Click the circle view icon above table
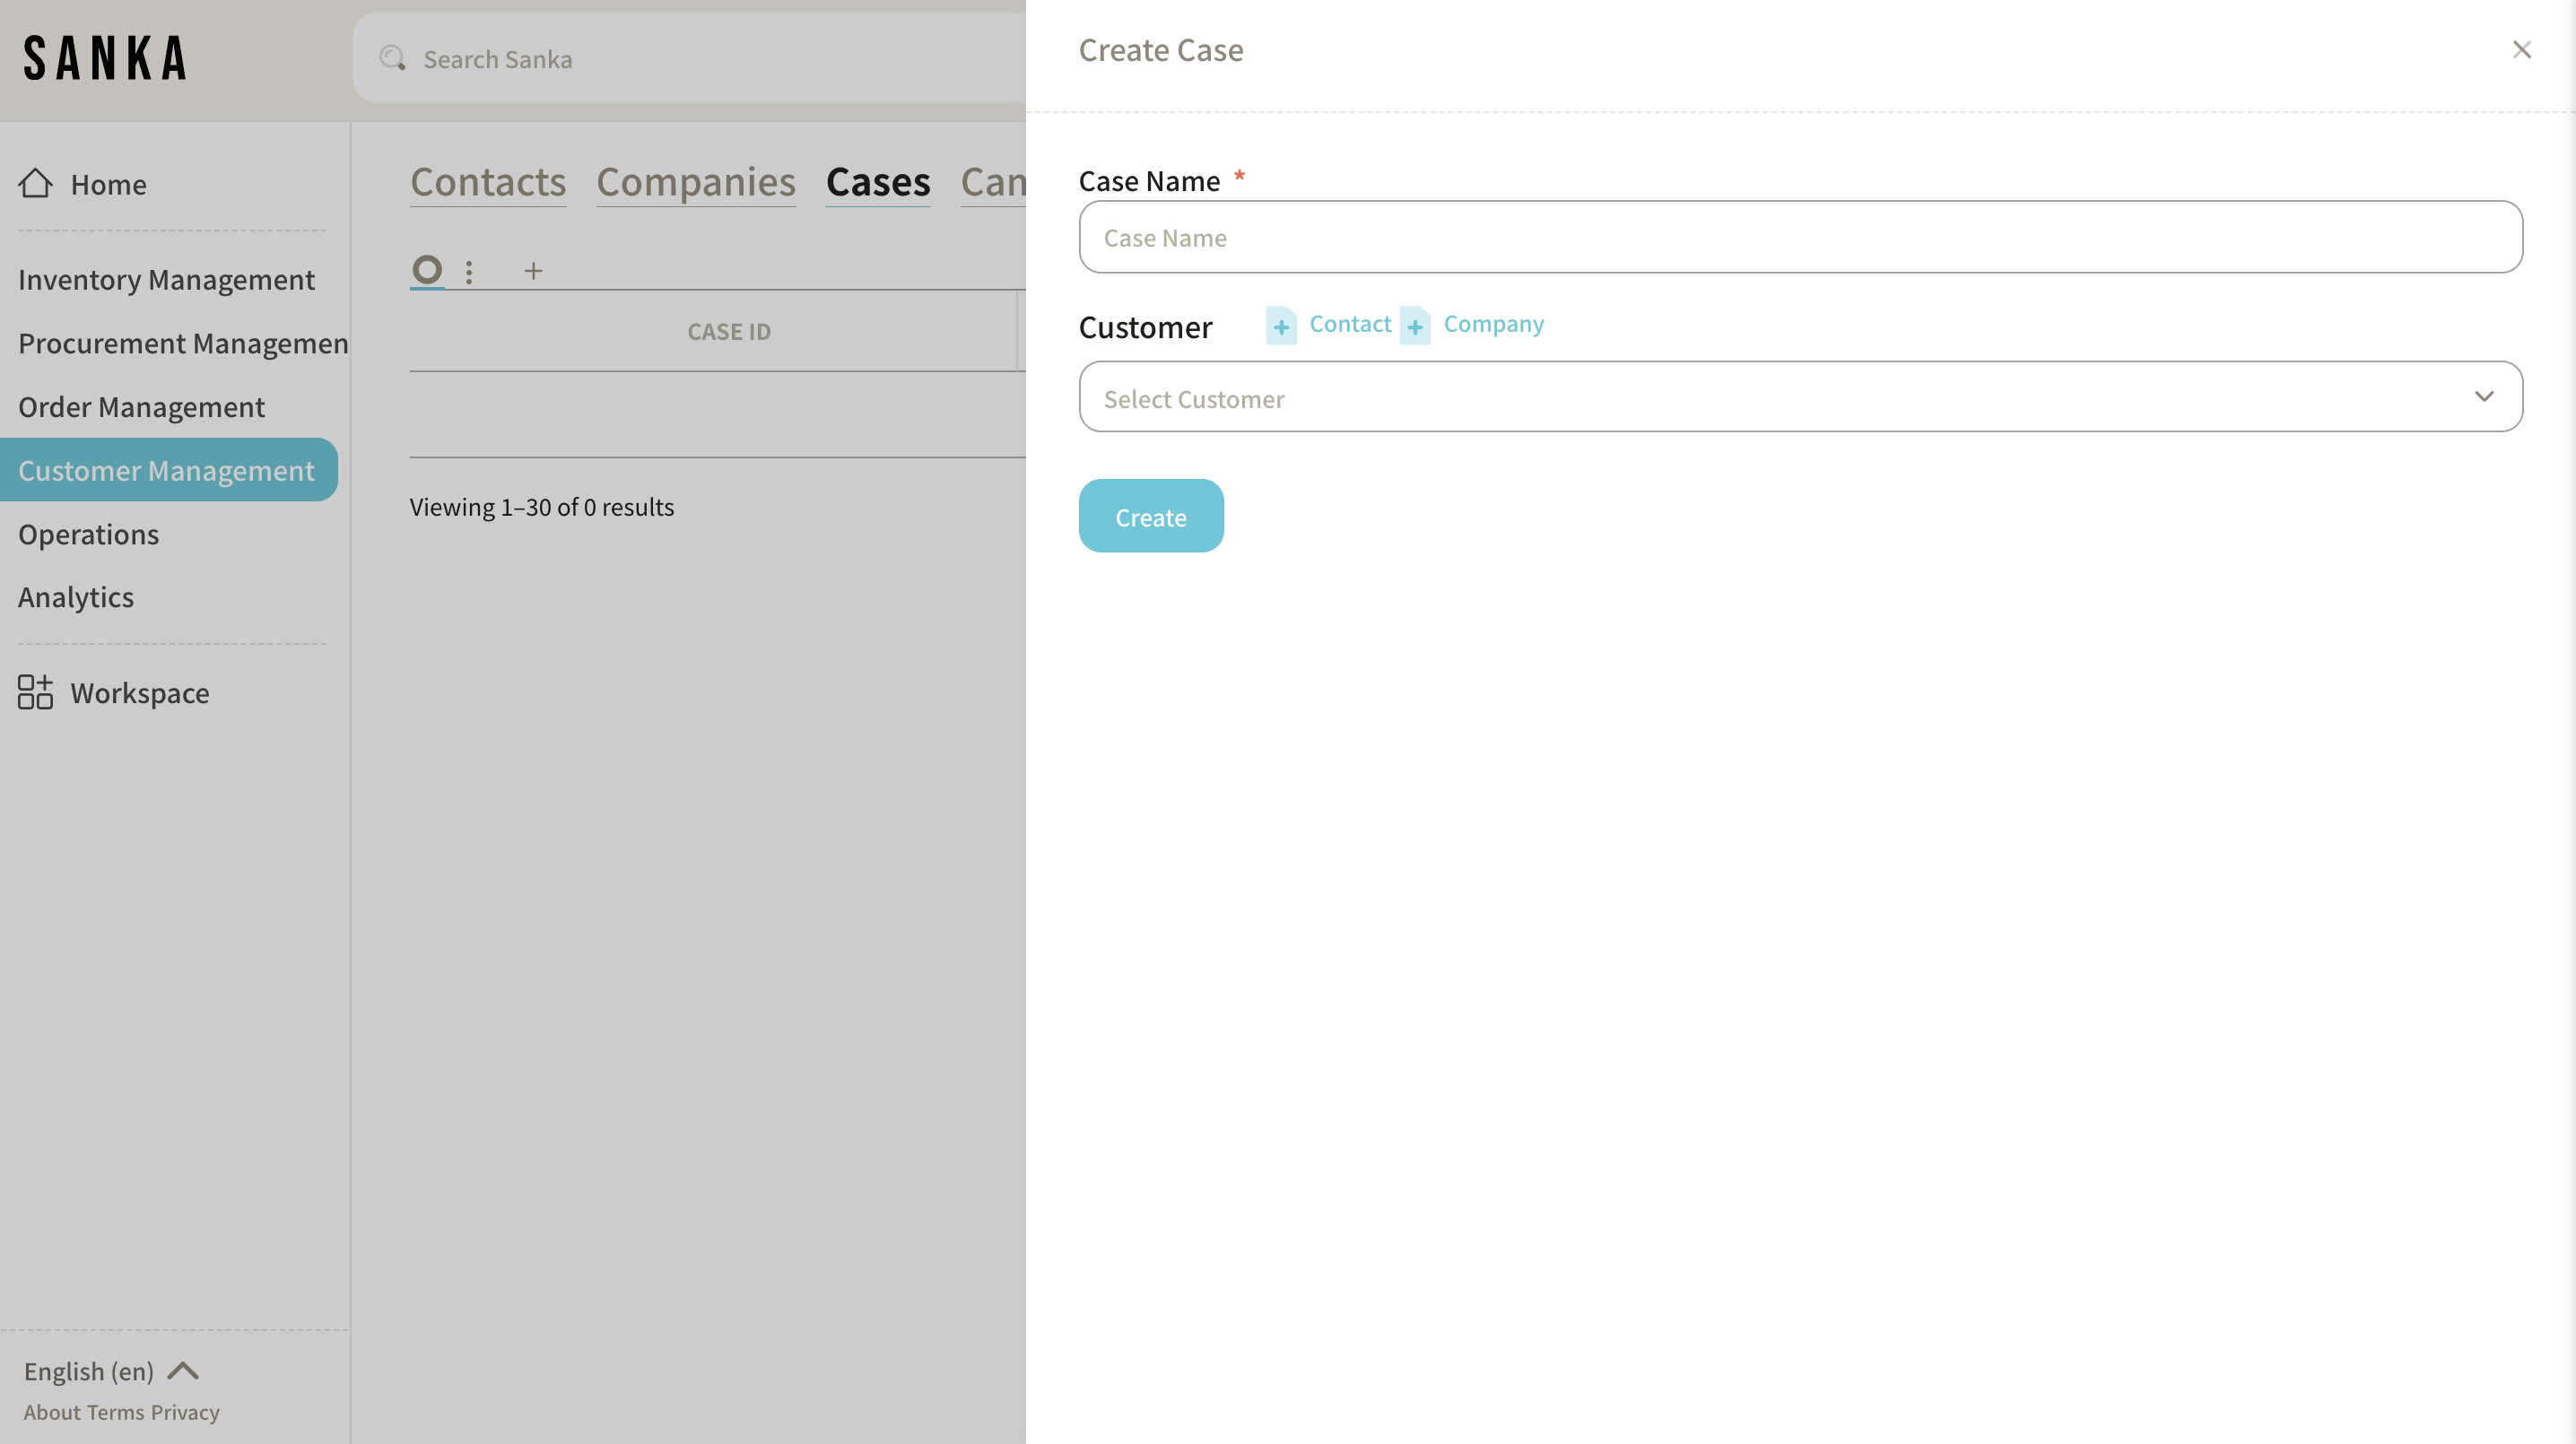2576x1444 pixels. coord(427,269)
